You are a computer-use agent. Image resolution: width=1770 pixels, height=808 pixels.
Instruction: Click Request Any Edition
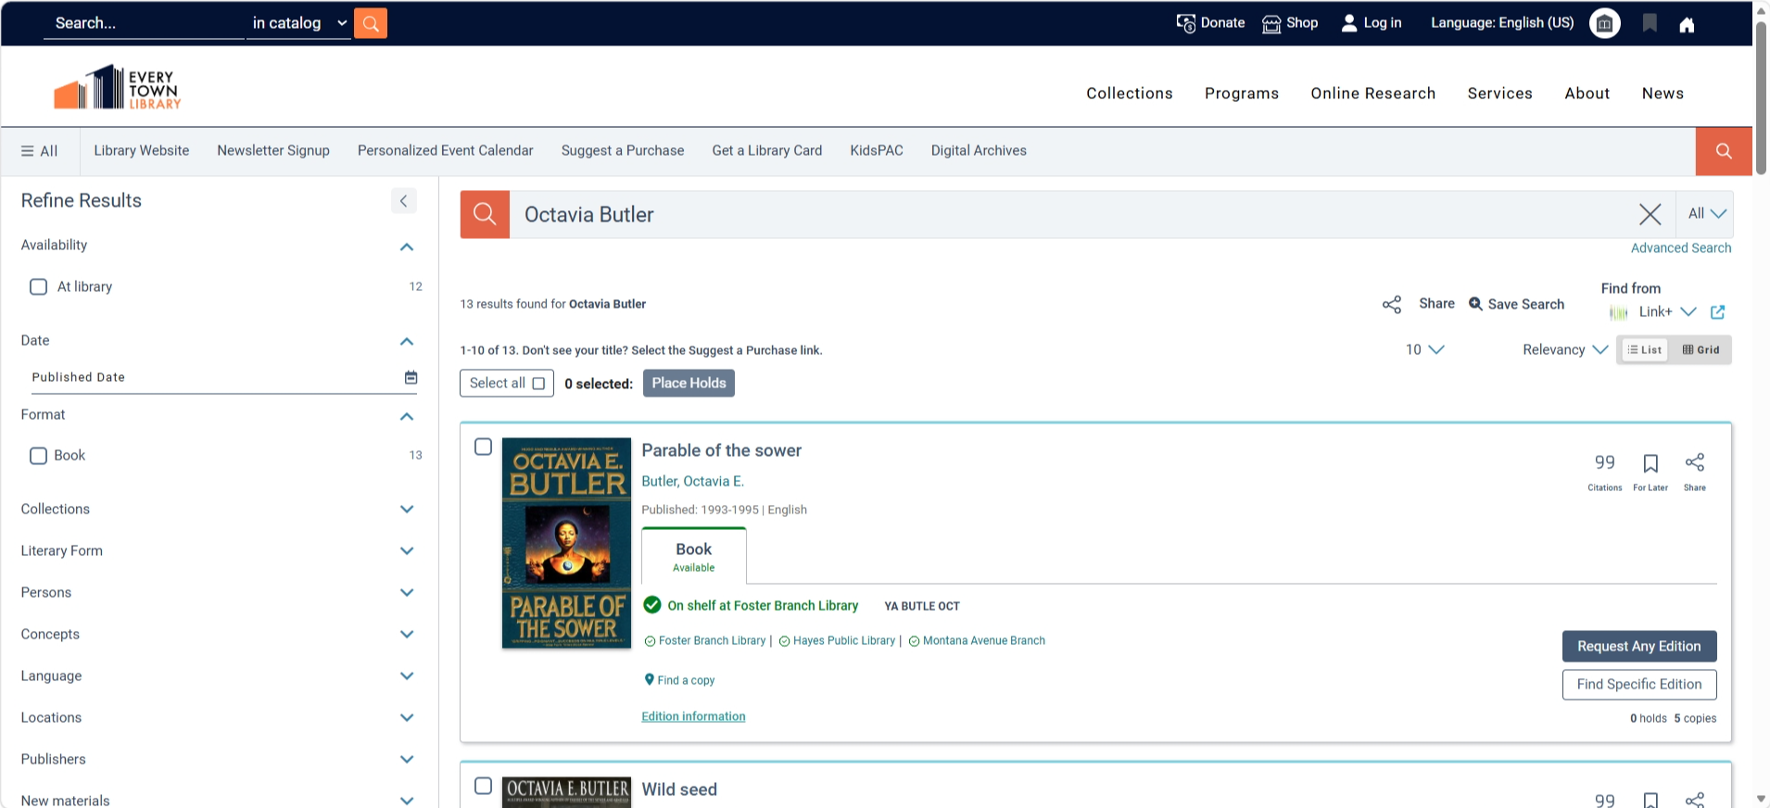[x=1639, y=646]
